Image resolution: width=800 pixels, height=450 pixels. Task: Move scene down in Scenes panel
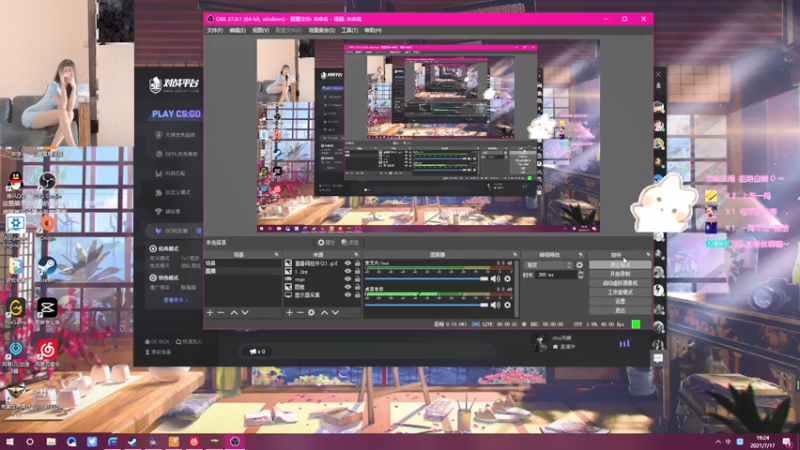pos(245,312)
